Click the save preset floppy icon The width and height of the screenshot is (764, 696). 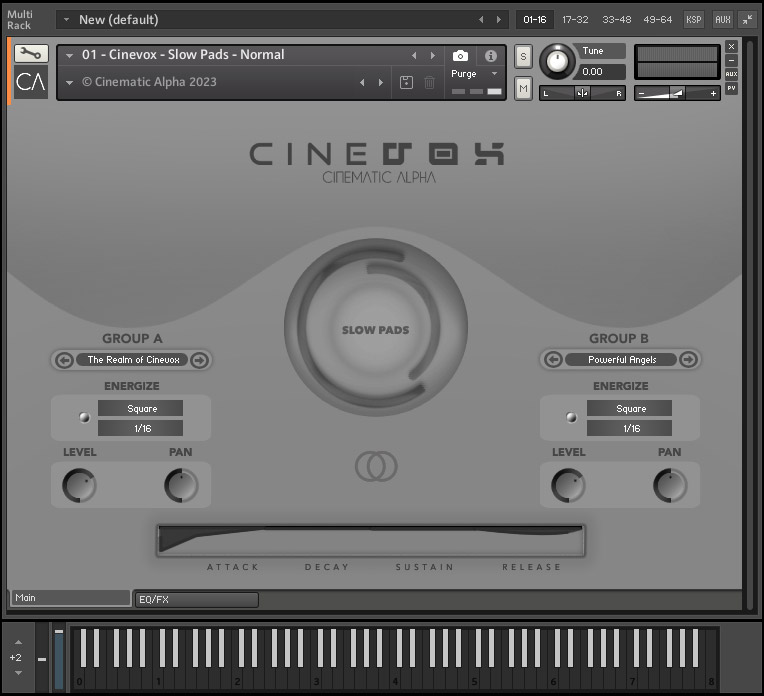[406, 82]
